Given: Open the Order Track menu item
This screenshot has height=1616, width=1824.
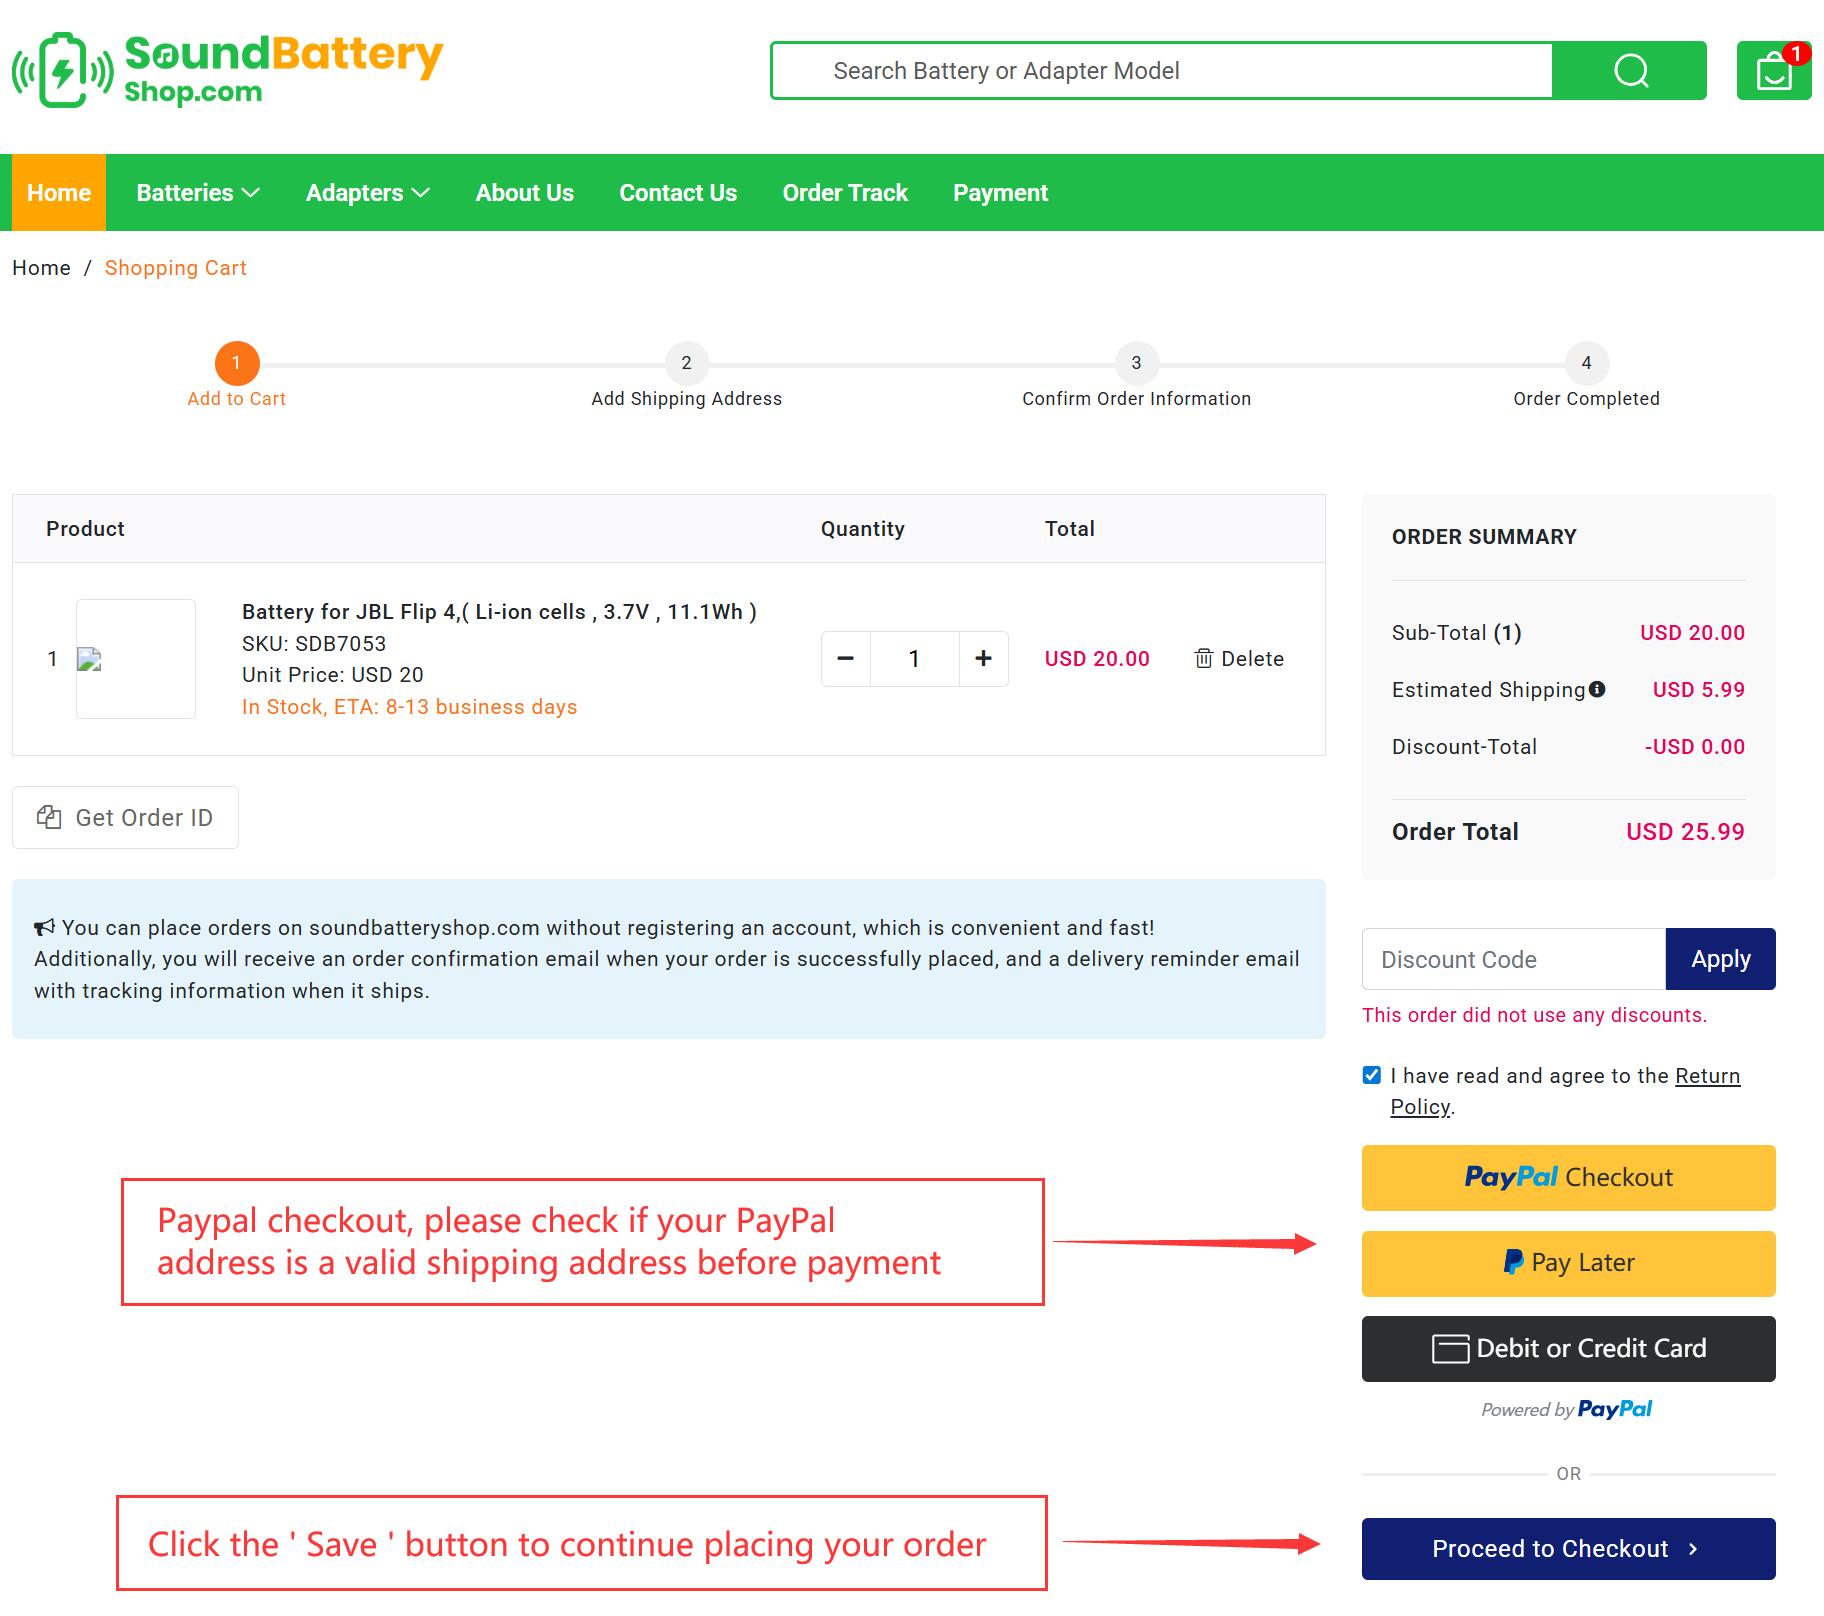Looking at the screenshot, I should tap(845, 193).
